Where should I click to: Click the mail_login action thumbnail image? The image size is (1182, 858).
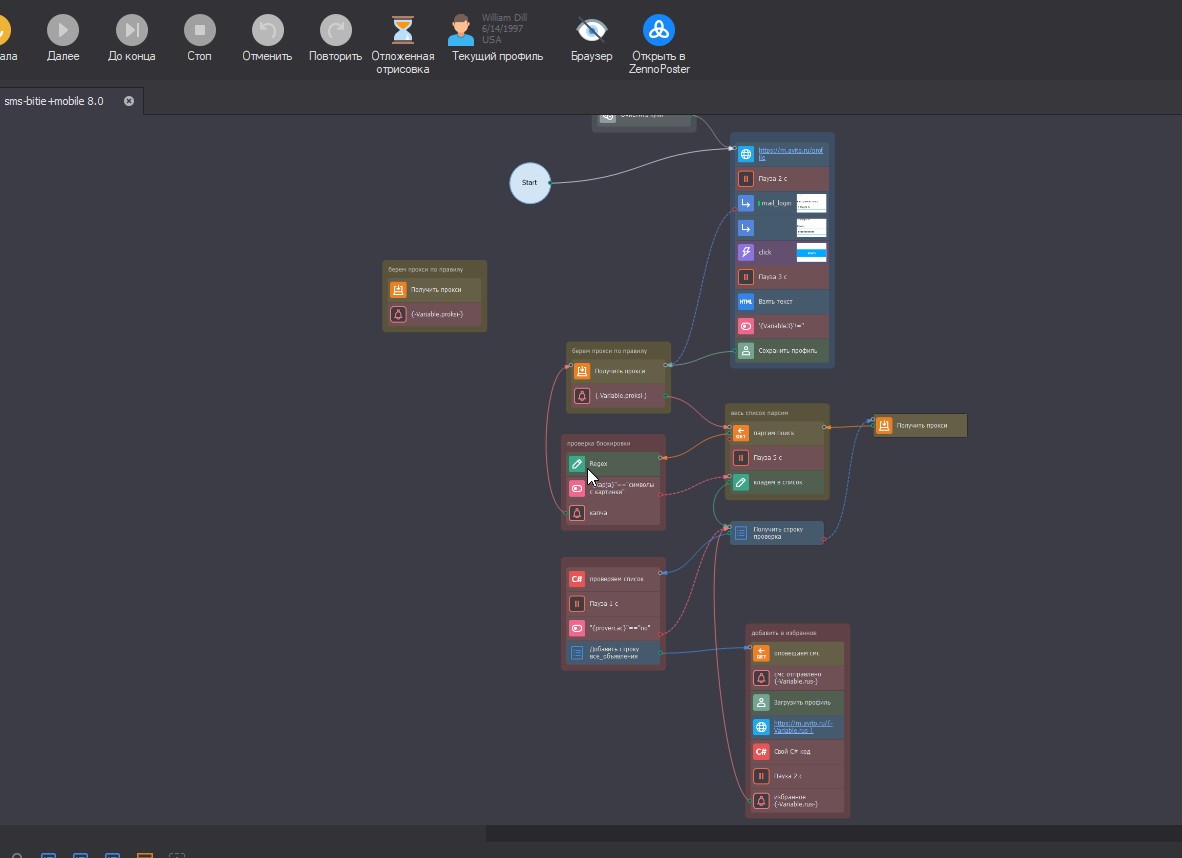point(811,203)
